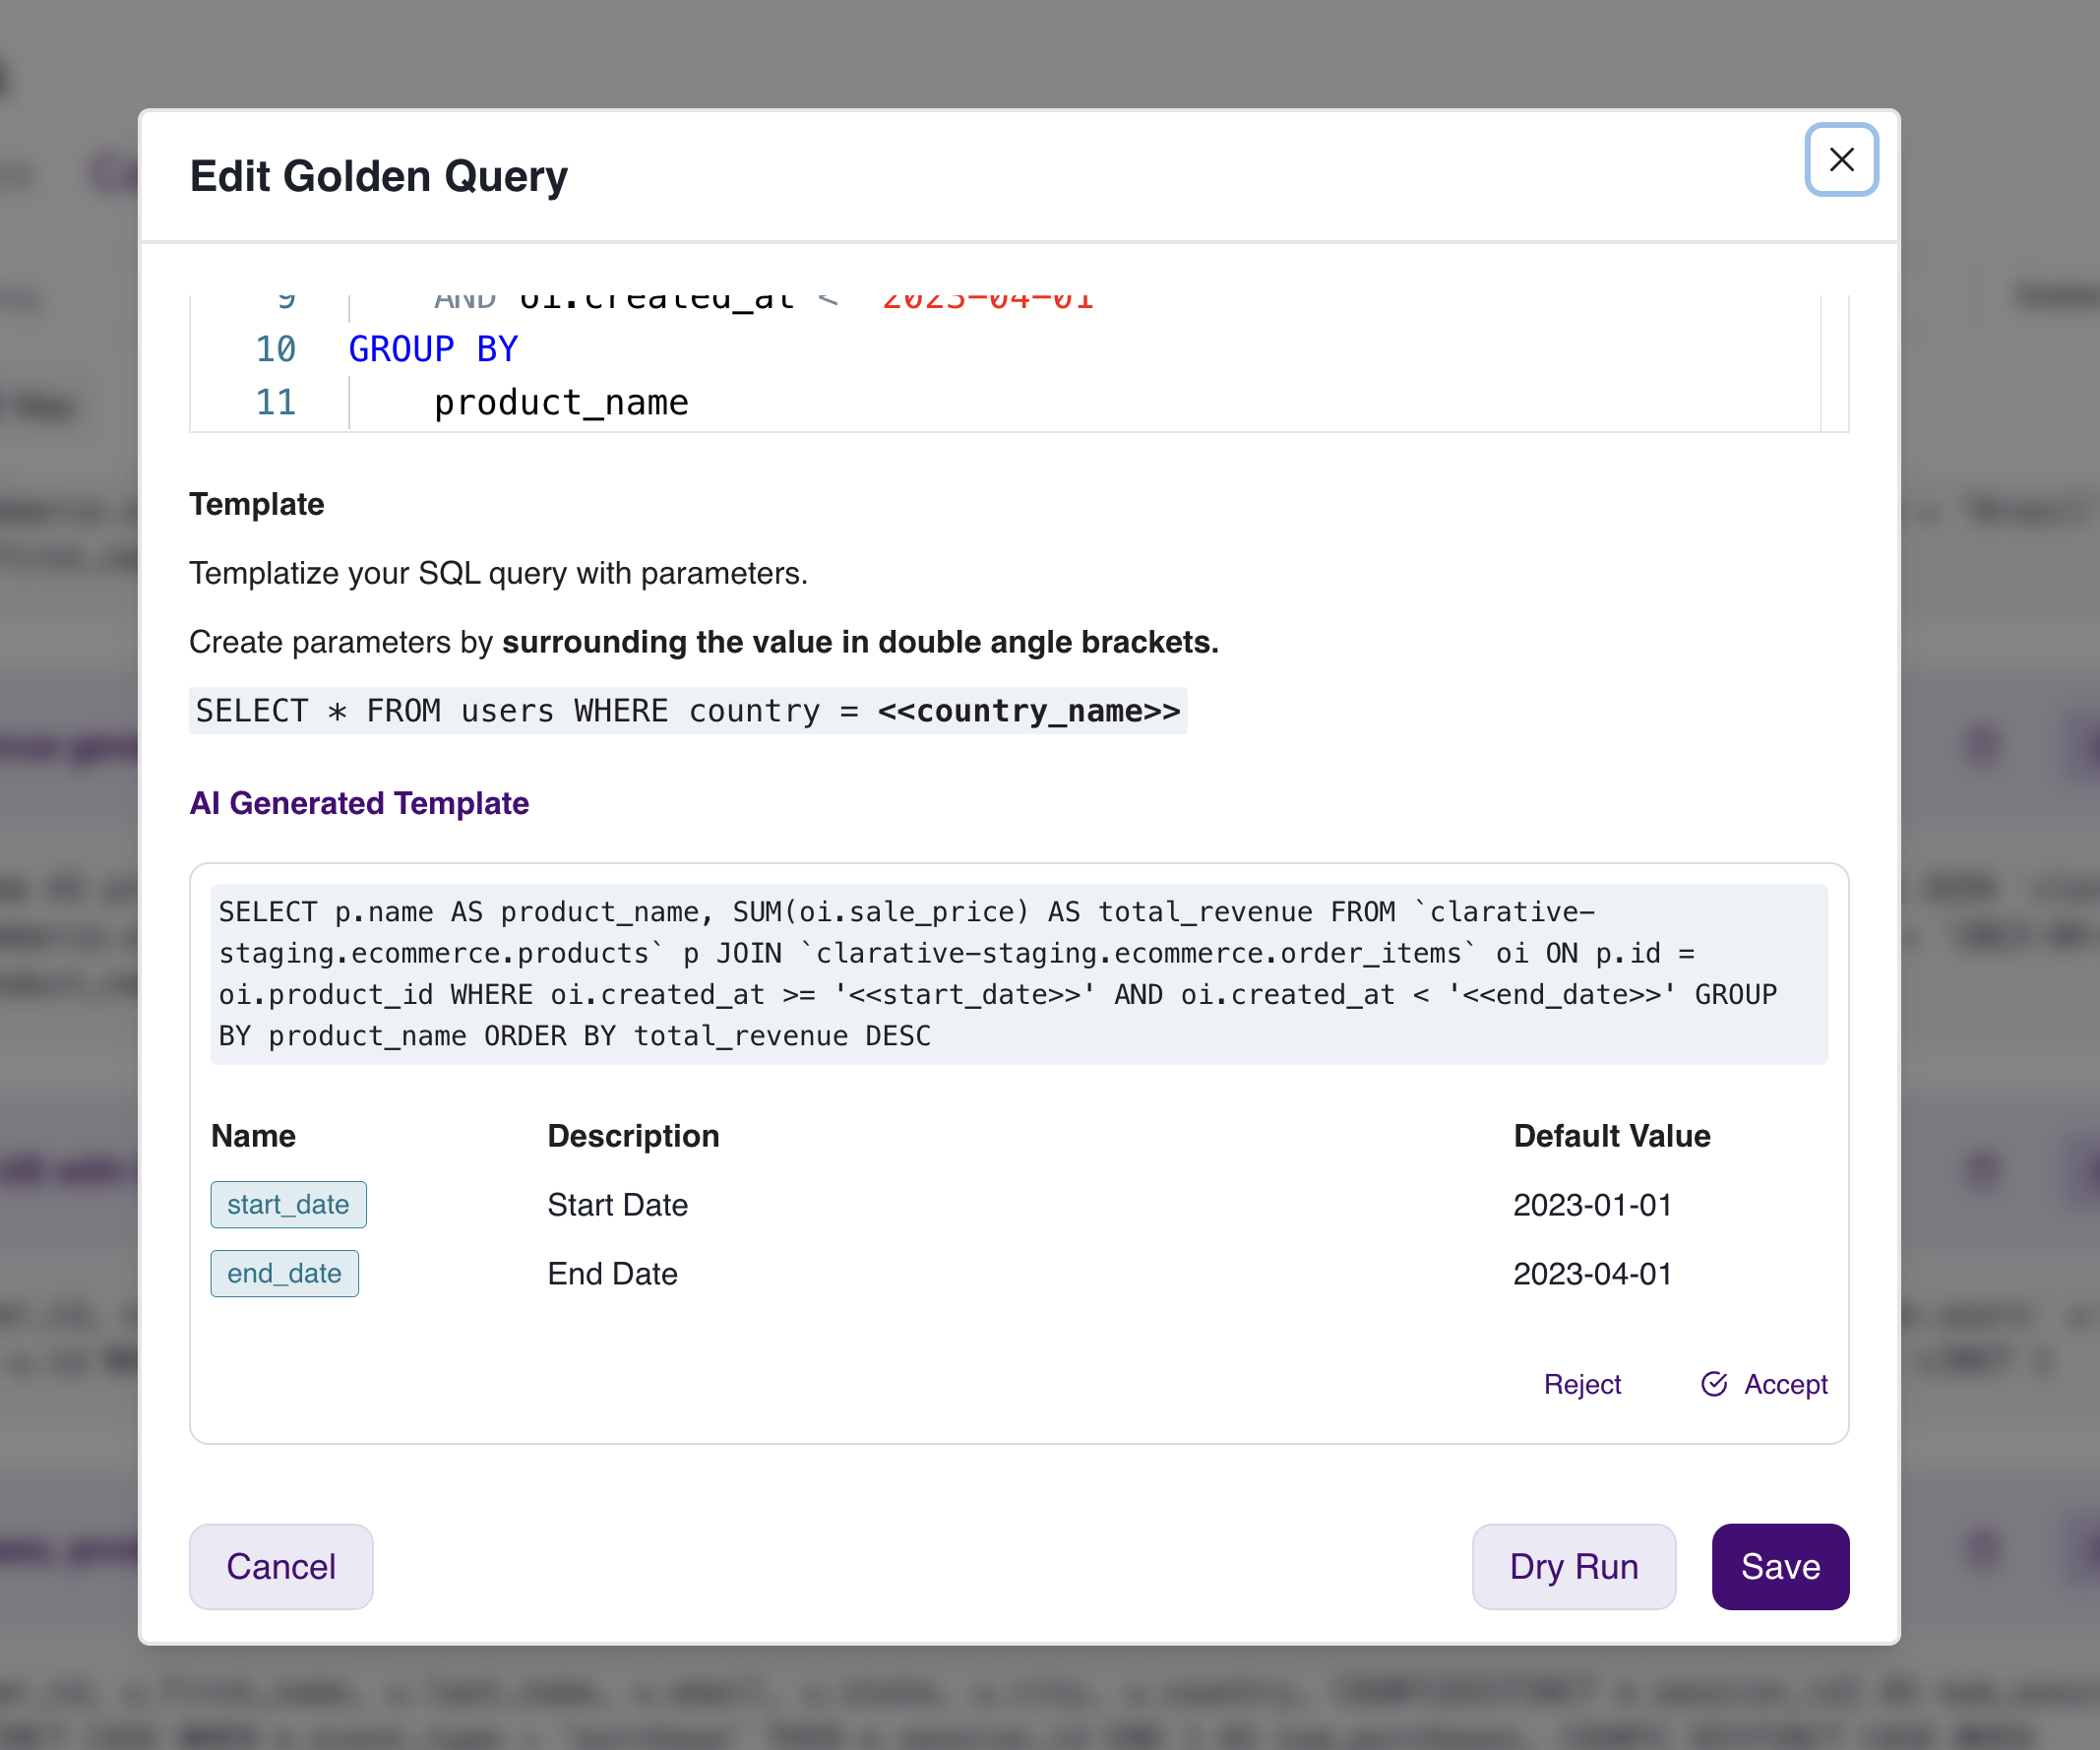The image size is (2100, 1750).
Task: Close the Edit Golden Query dialog
Action: (1841, 160)
